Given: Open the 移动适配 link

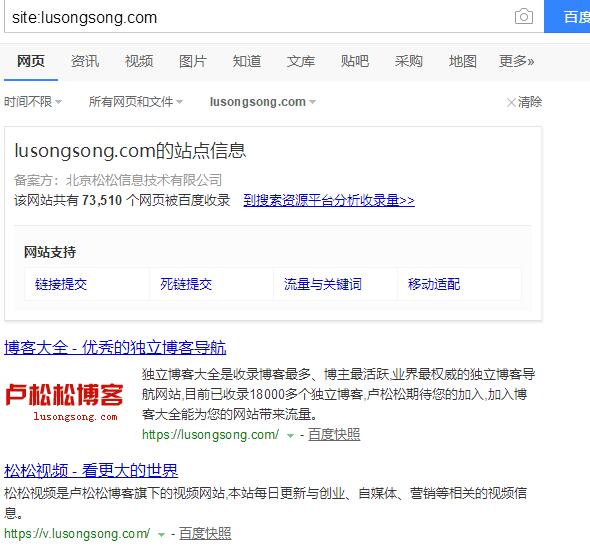Looking at the screenshot, I should pos(434,284).
